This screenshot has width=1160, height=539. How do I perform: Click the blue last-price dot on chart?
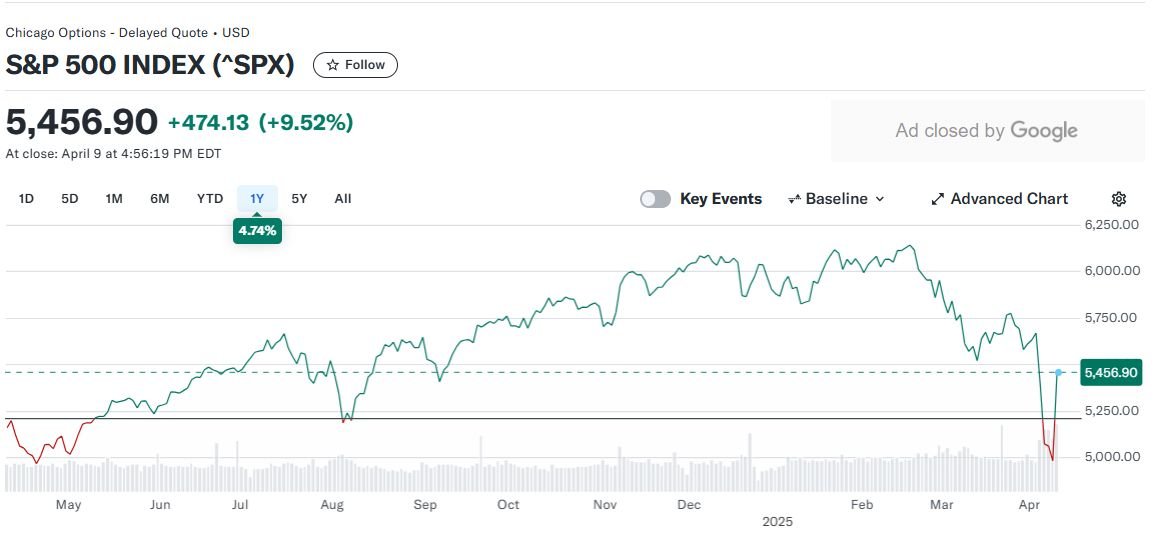[1059, 373]
